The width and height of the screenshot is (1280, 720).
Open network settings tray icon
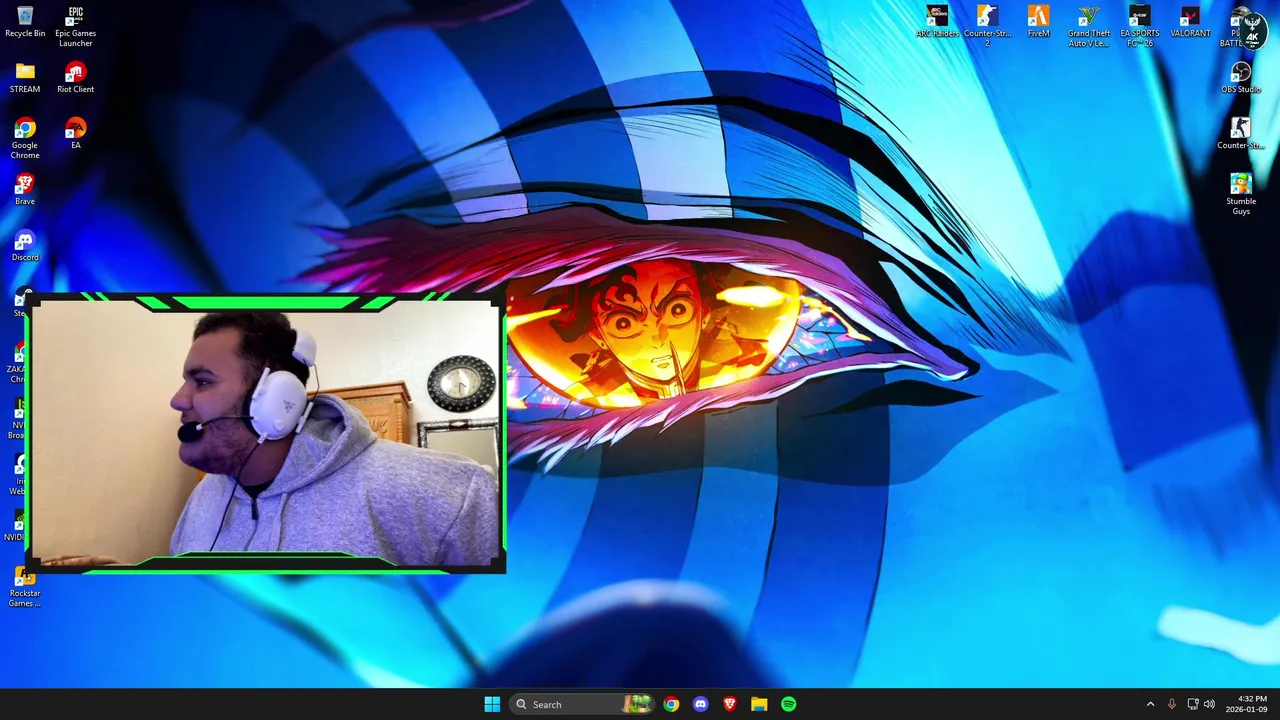[x=1192, y=704]
